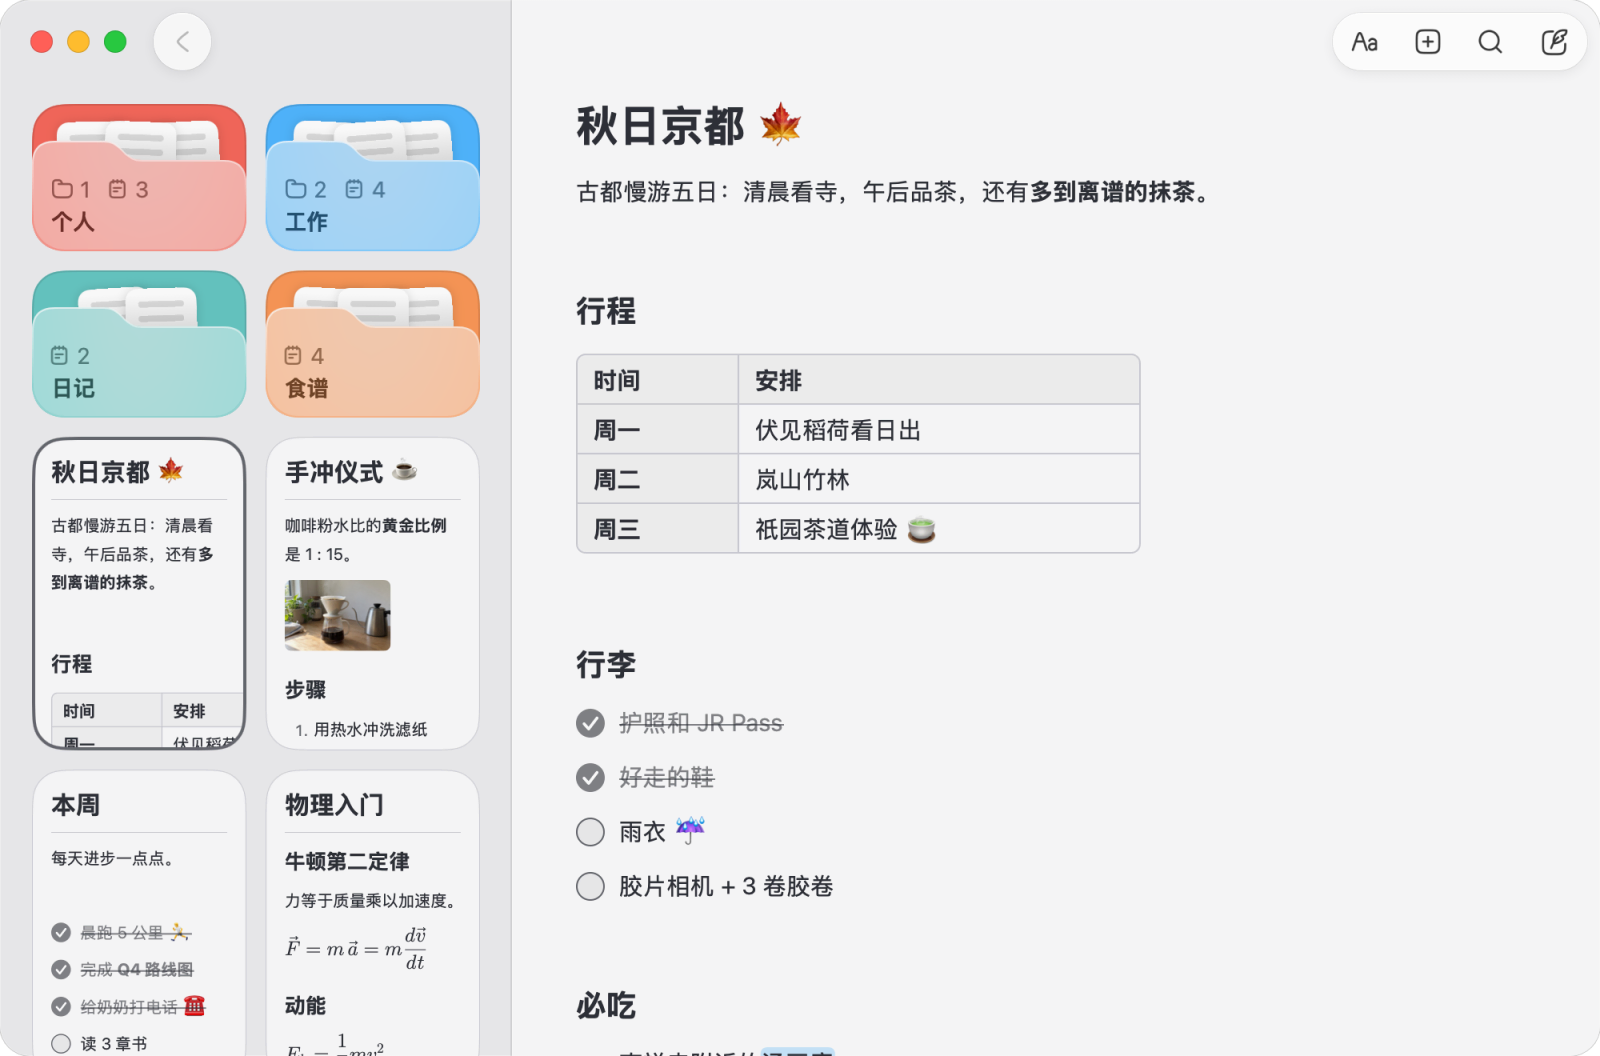Click the red telephone emoji in 本周 card
This screenshot has width=1600, height=1056.
(194, 1006)
